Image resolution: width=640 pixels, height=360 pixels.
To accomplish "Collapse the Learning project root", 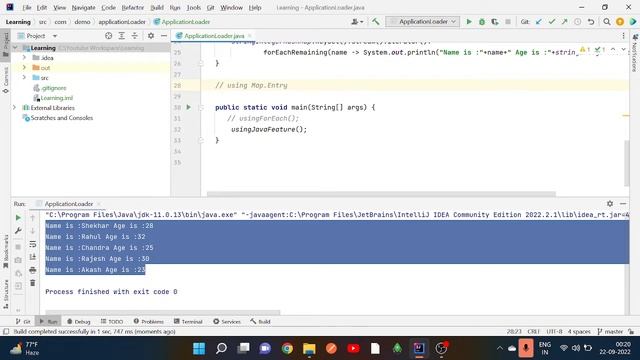I will point(15,48).
